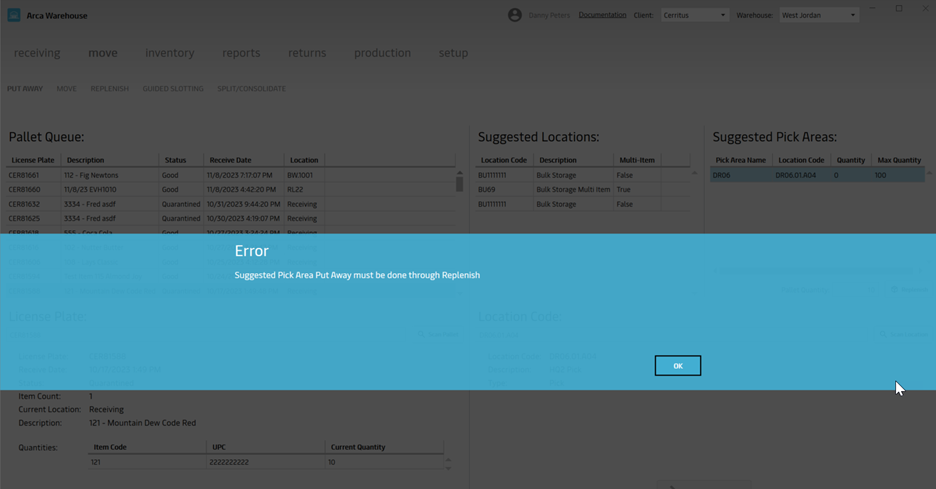Select the BU69 Bulk Storage Multi Item row
Image resolution: width=936 pixels, height=489 pixels.
click(x=580, y=189)
